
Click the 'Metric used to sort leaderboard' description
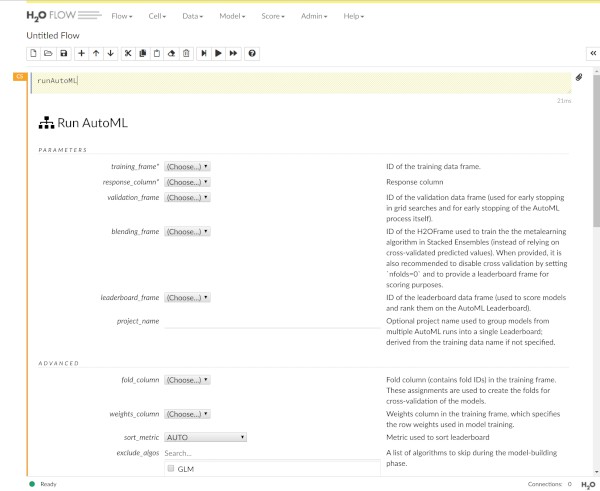(438, 437)
